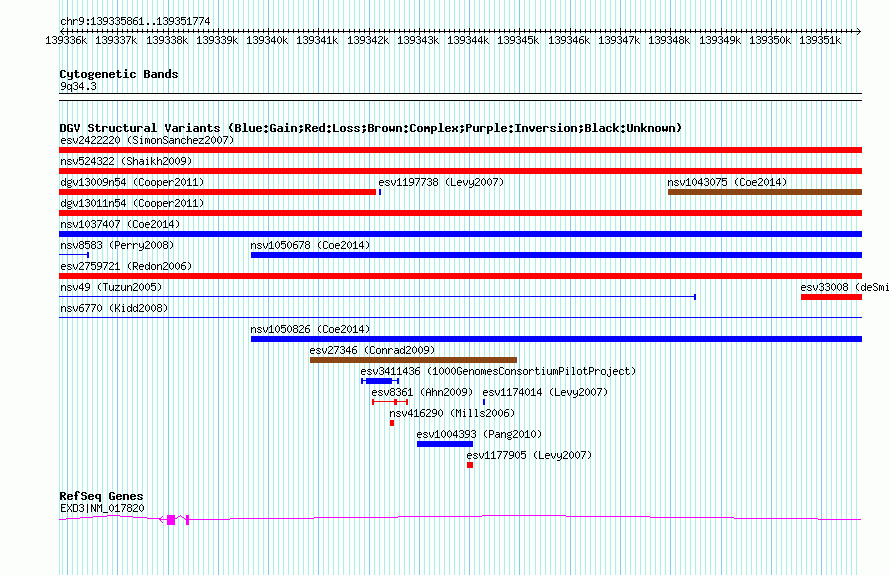890x575 pixels.
Task: Click the nsv1037407 (Coe2014) label
Action: tap(120, 224)
